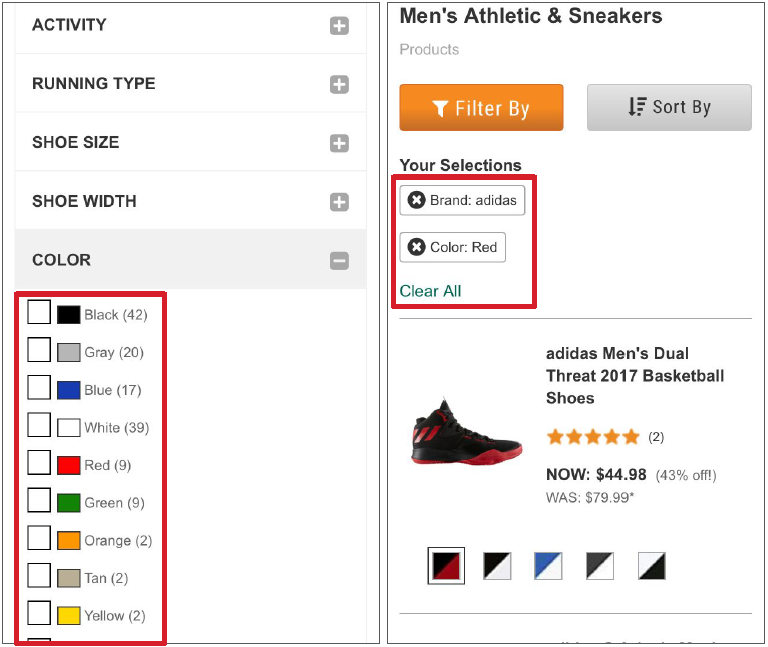Click the Blue color swatch in filters
Viewport: 768px width, 647px height.
tap(68, 389)
